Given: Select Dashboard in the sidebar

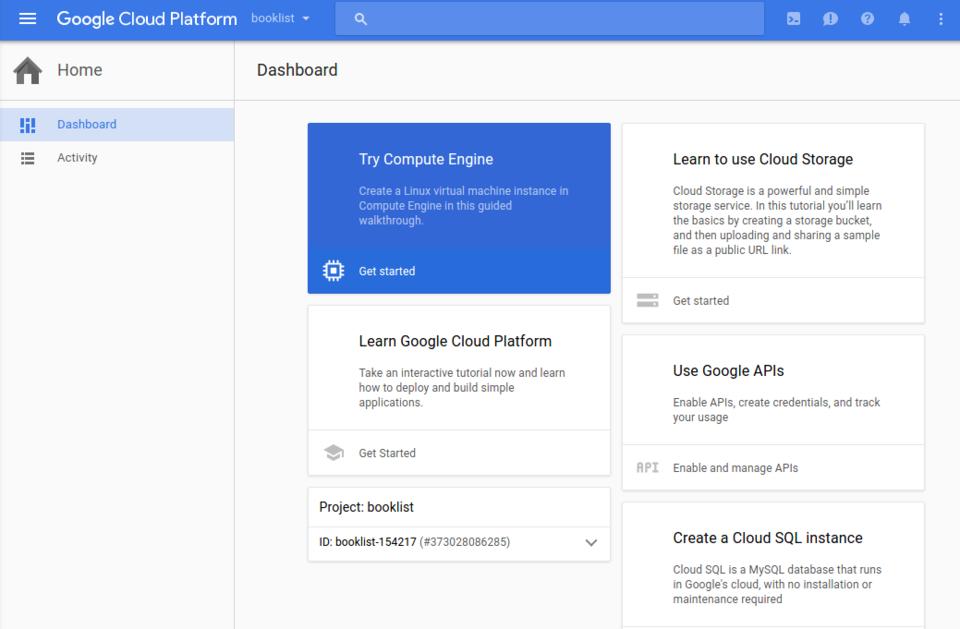Looking at the screenshot, I should click(x=86, y=124).
